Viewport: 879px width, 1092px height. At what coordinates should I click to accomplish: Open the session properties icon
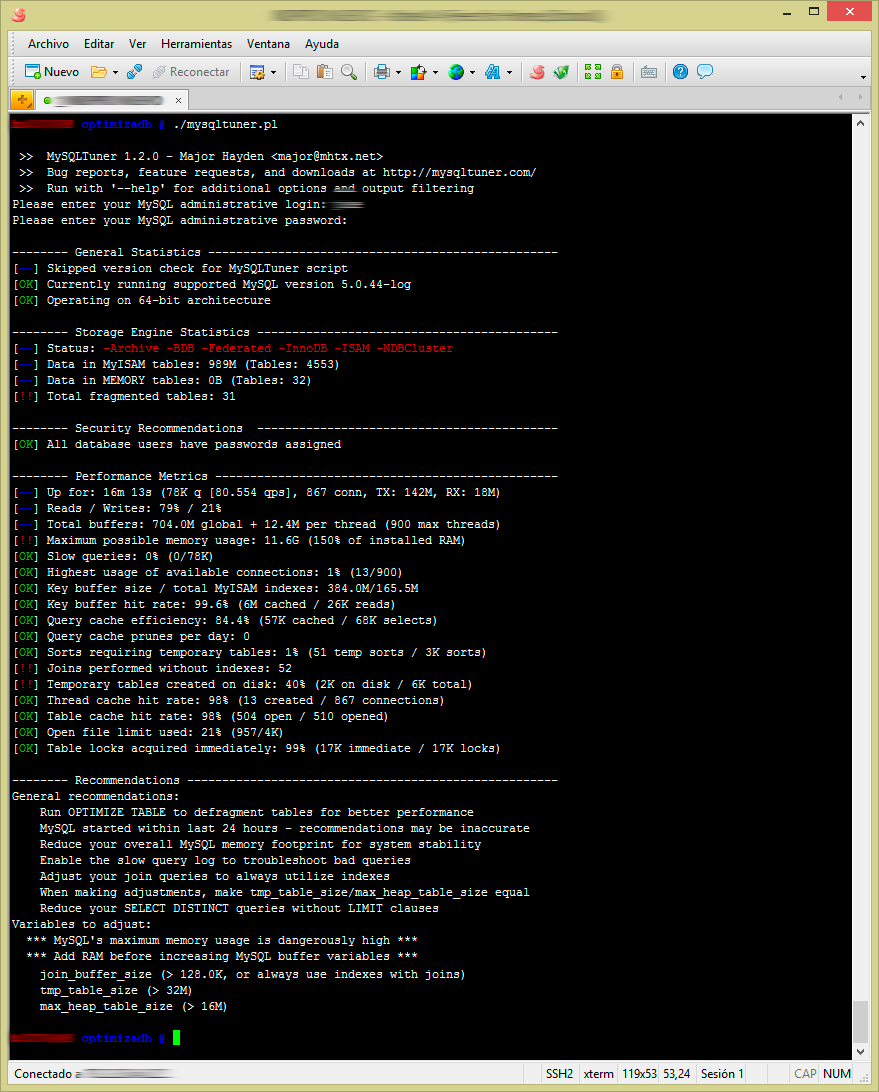point(257,72)
